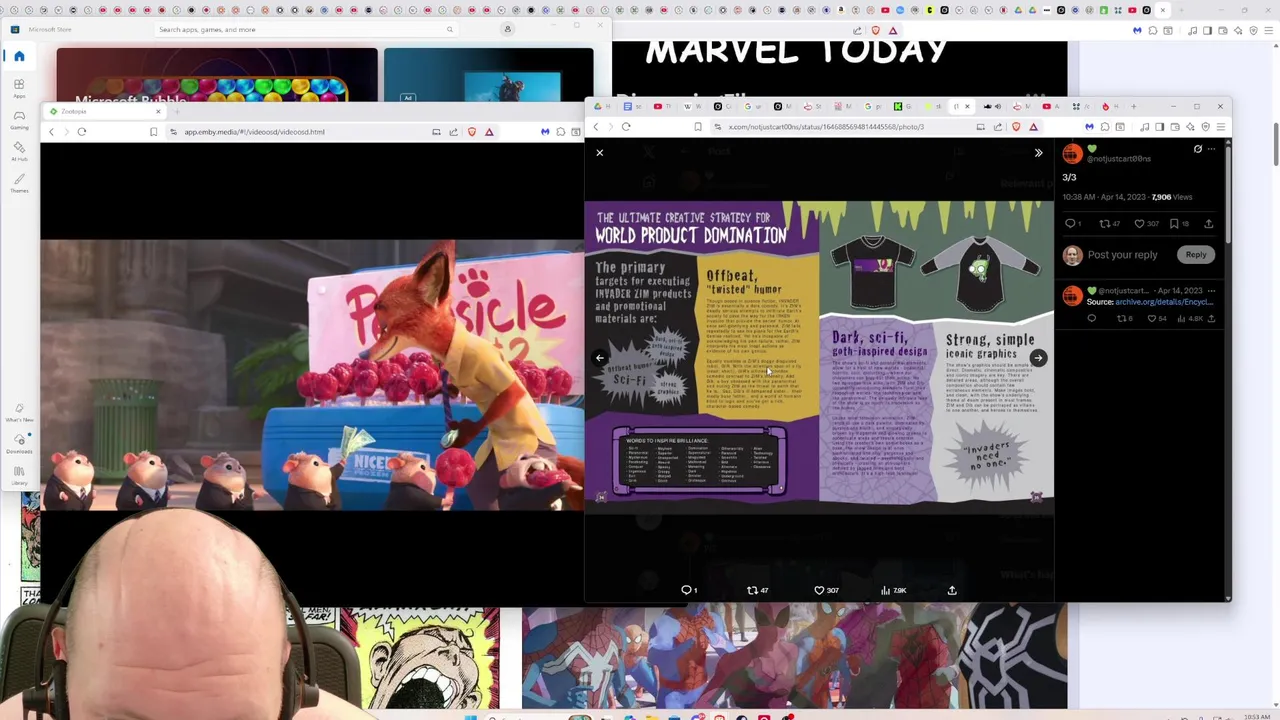
Task: Open AI Hub in Microsoft Store sidebar
Action: click(x=19, y=152)
